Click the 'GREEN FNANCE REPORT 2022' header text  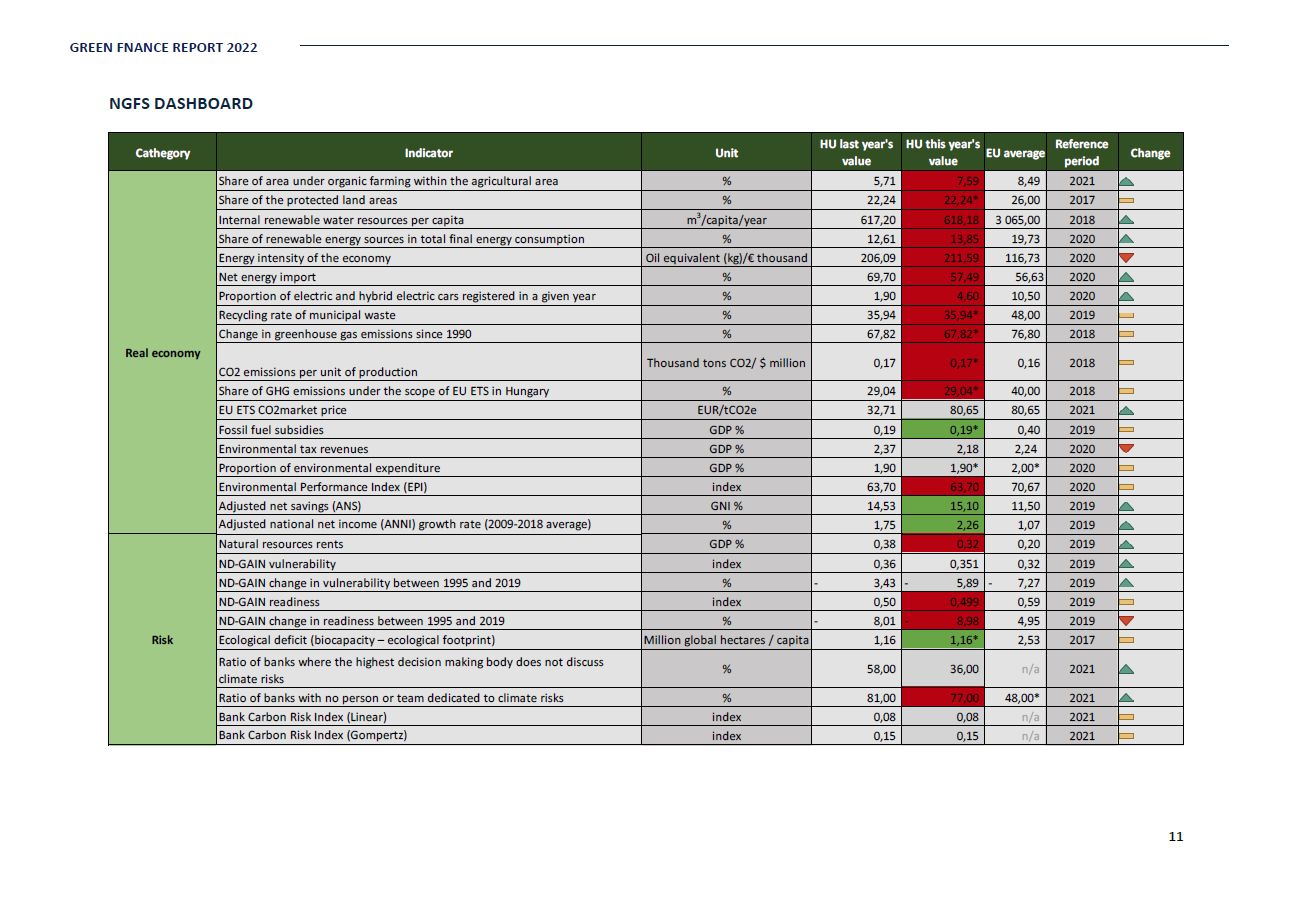(x=164, y=47)
